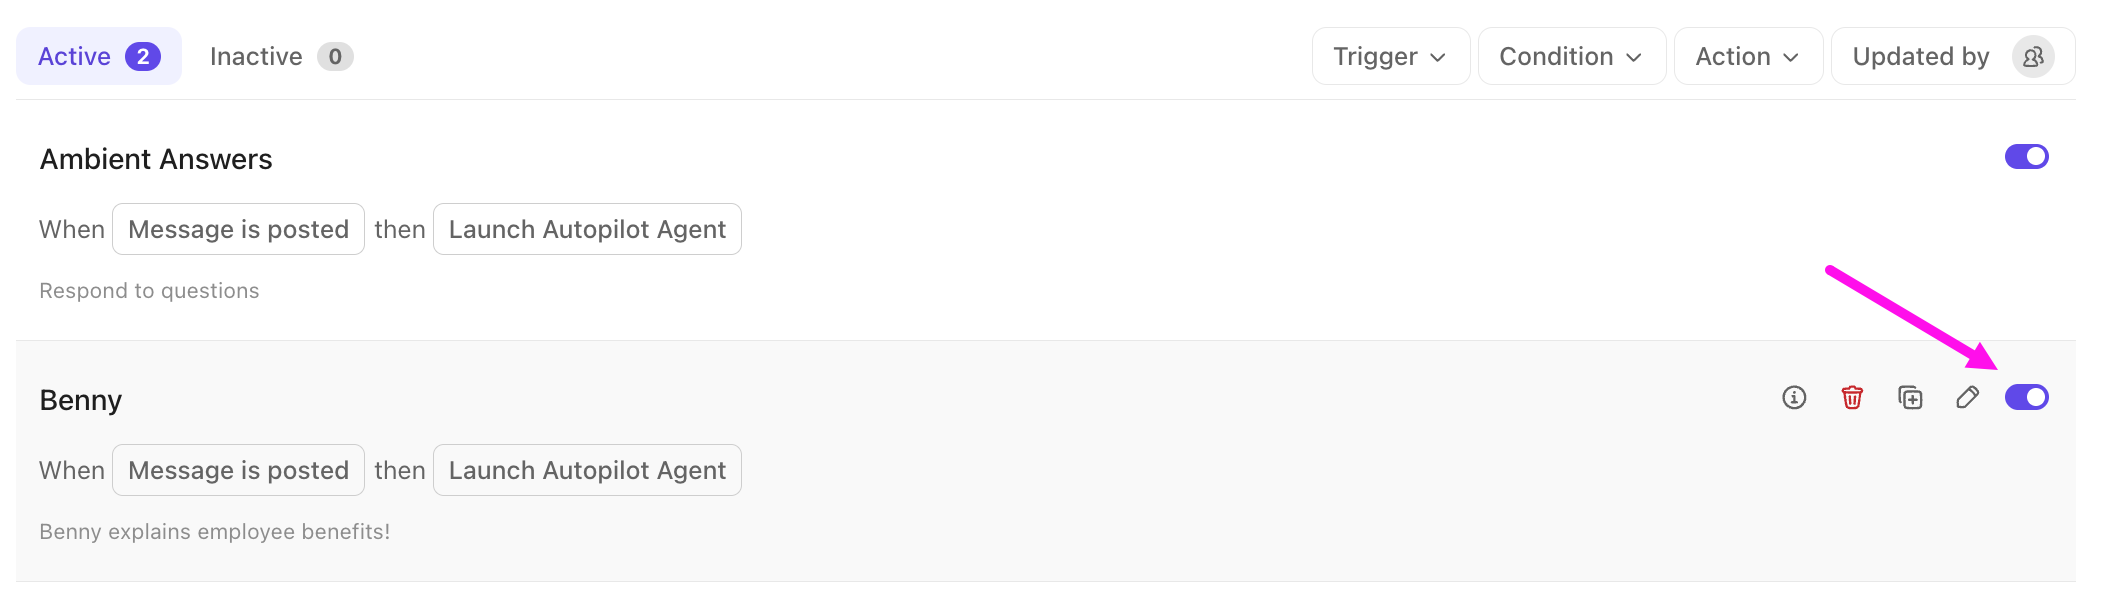Viewport: 2122px width, 600px height.
Task: Turn off the Benny automation toggle
Action: click(x=2026, y=398)
